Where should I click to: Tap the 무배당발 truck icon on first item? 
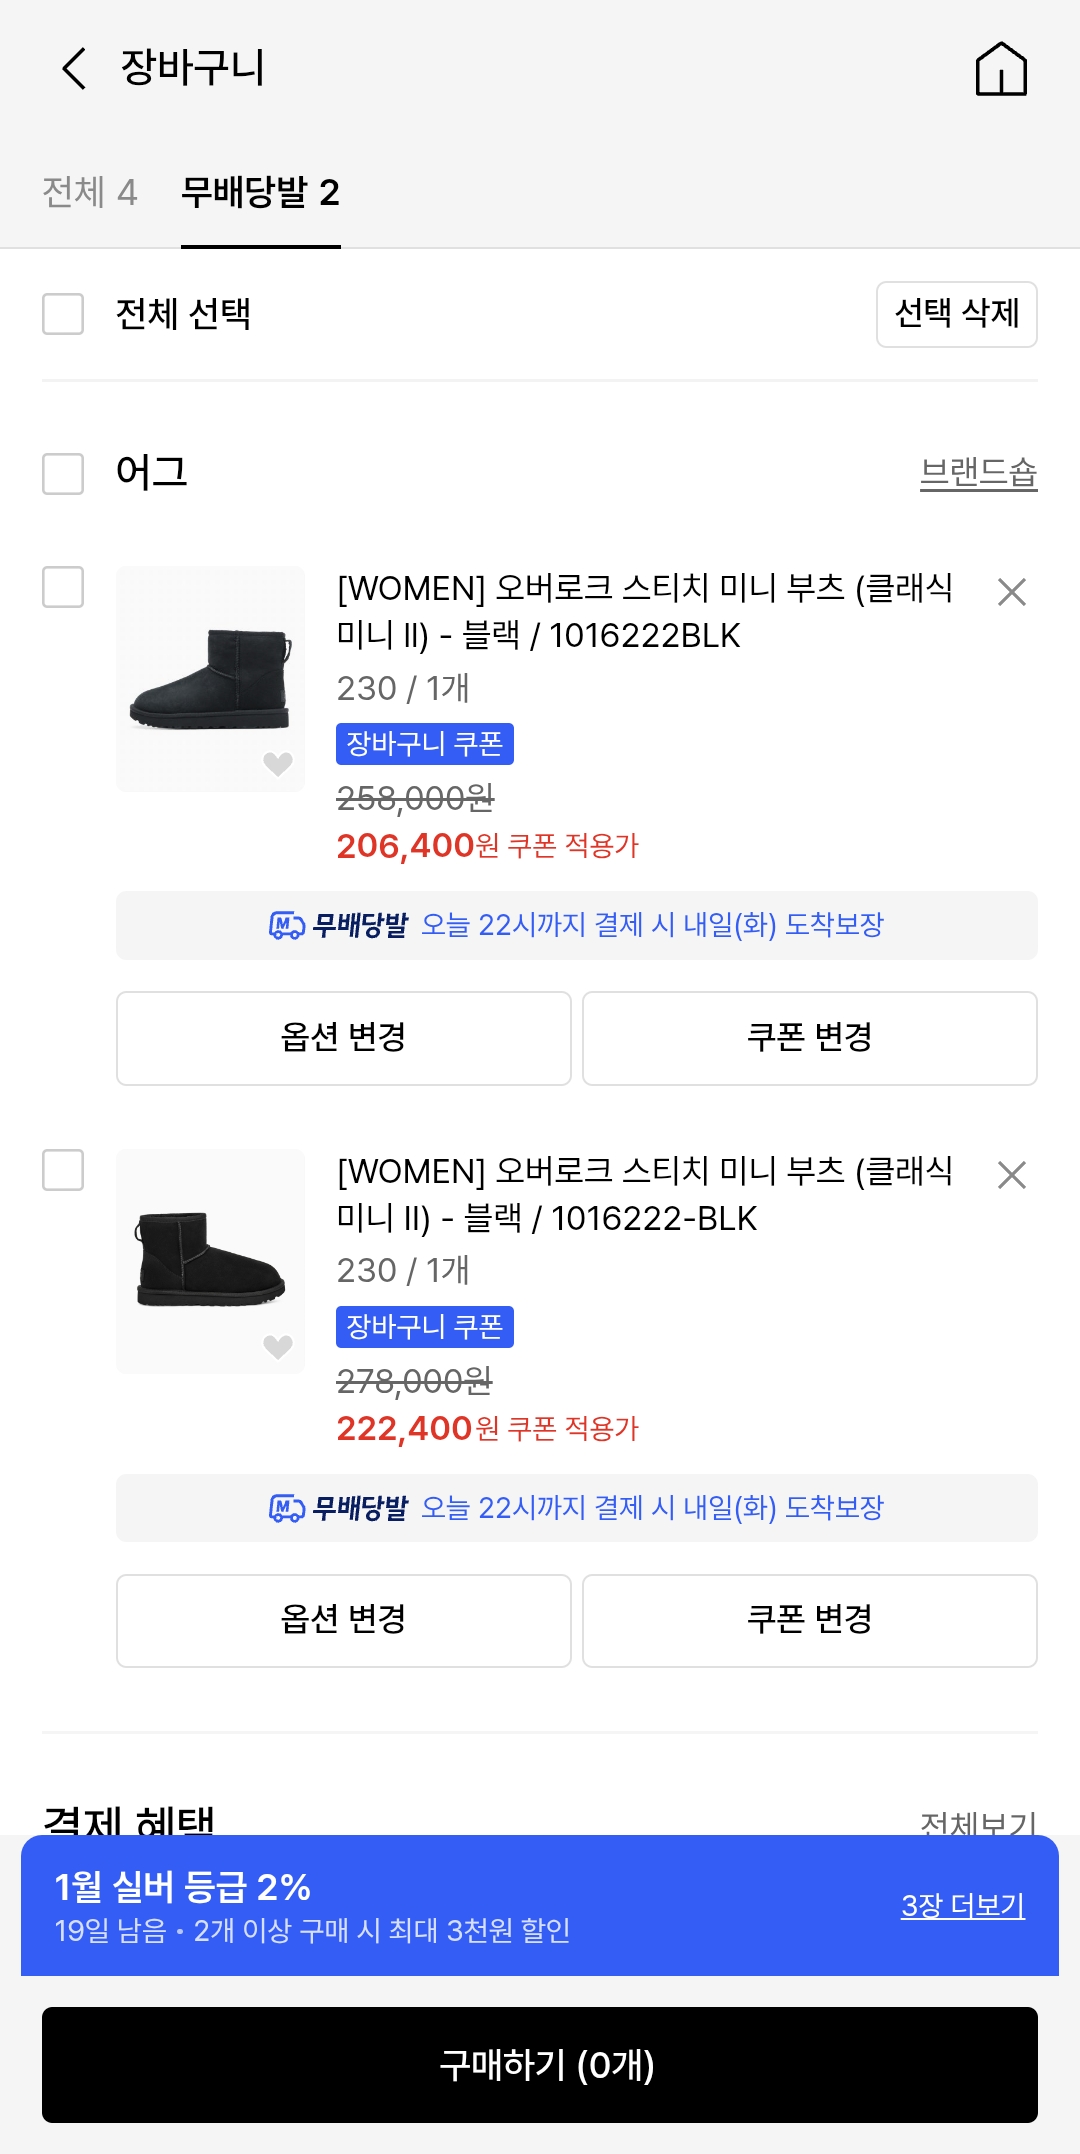tap(287, 926)
